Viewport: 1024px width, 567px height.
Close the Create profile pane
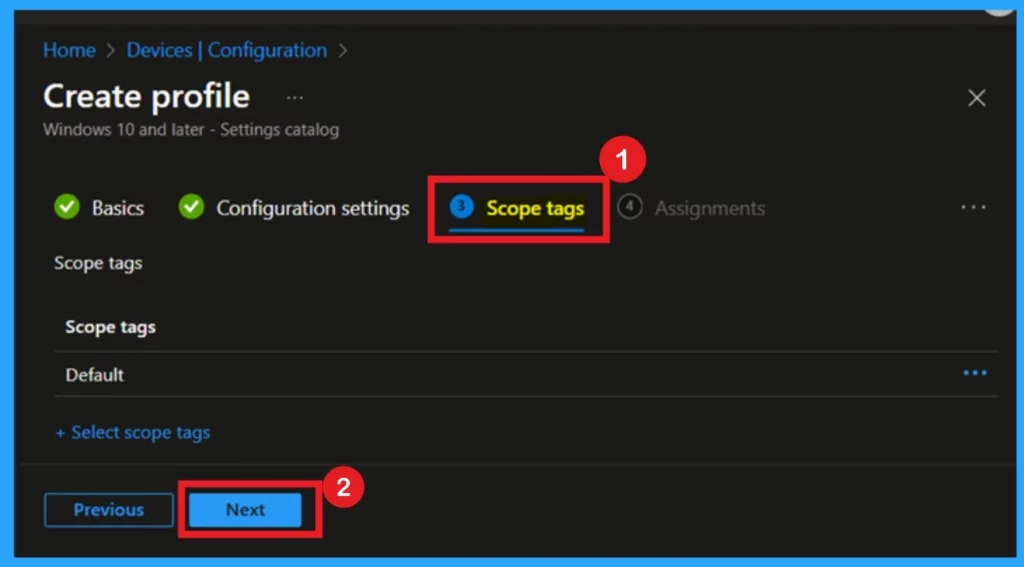coord(976,98)
